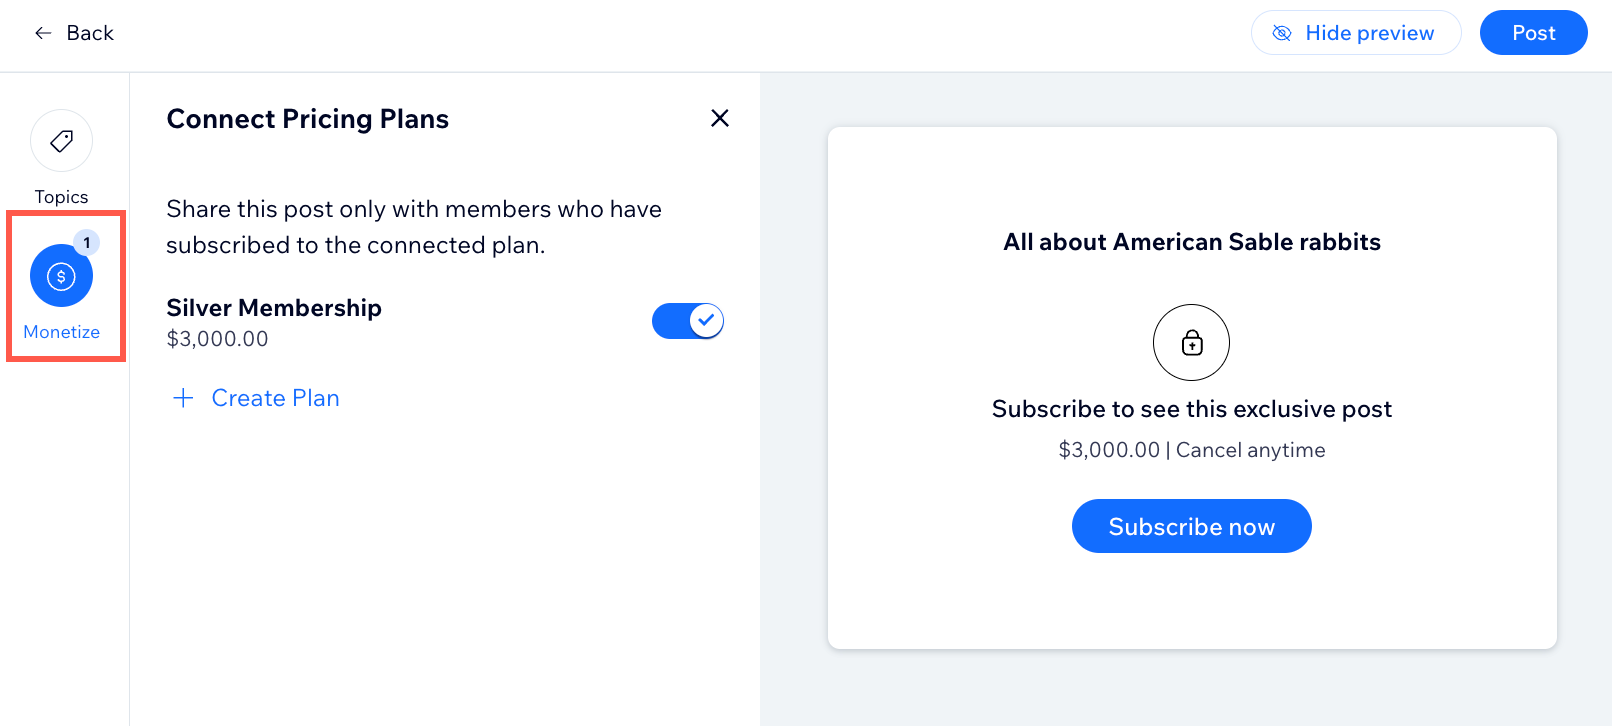Click the plus icon beside Create Plan
Image resolution: width=1612 pixels, height=726 pixels.
point(183,398)
